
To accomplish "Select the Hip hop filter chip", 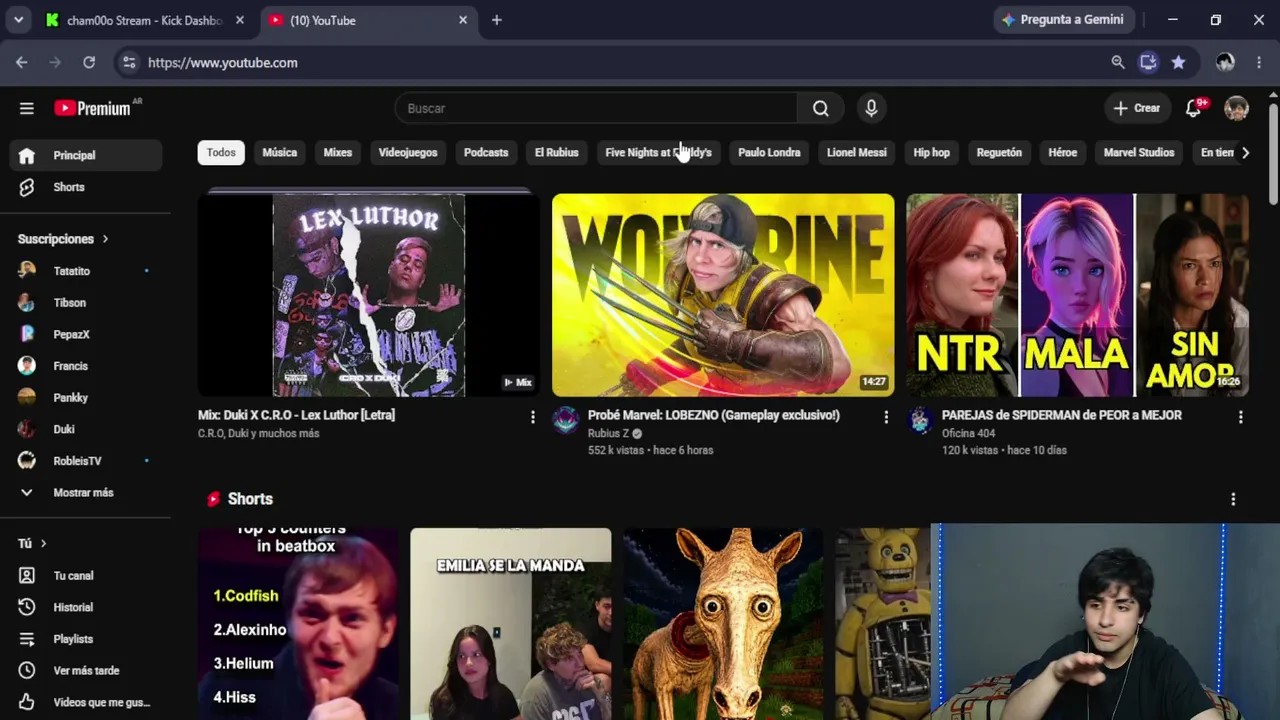I will point(932,153).
